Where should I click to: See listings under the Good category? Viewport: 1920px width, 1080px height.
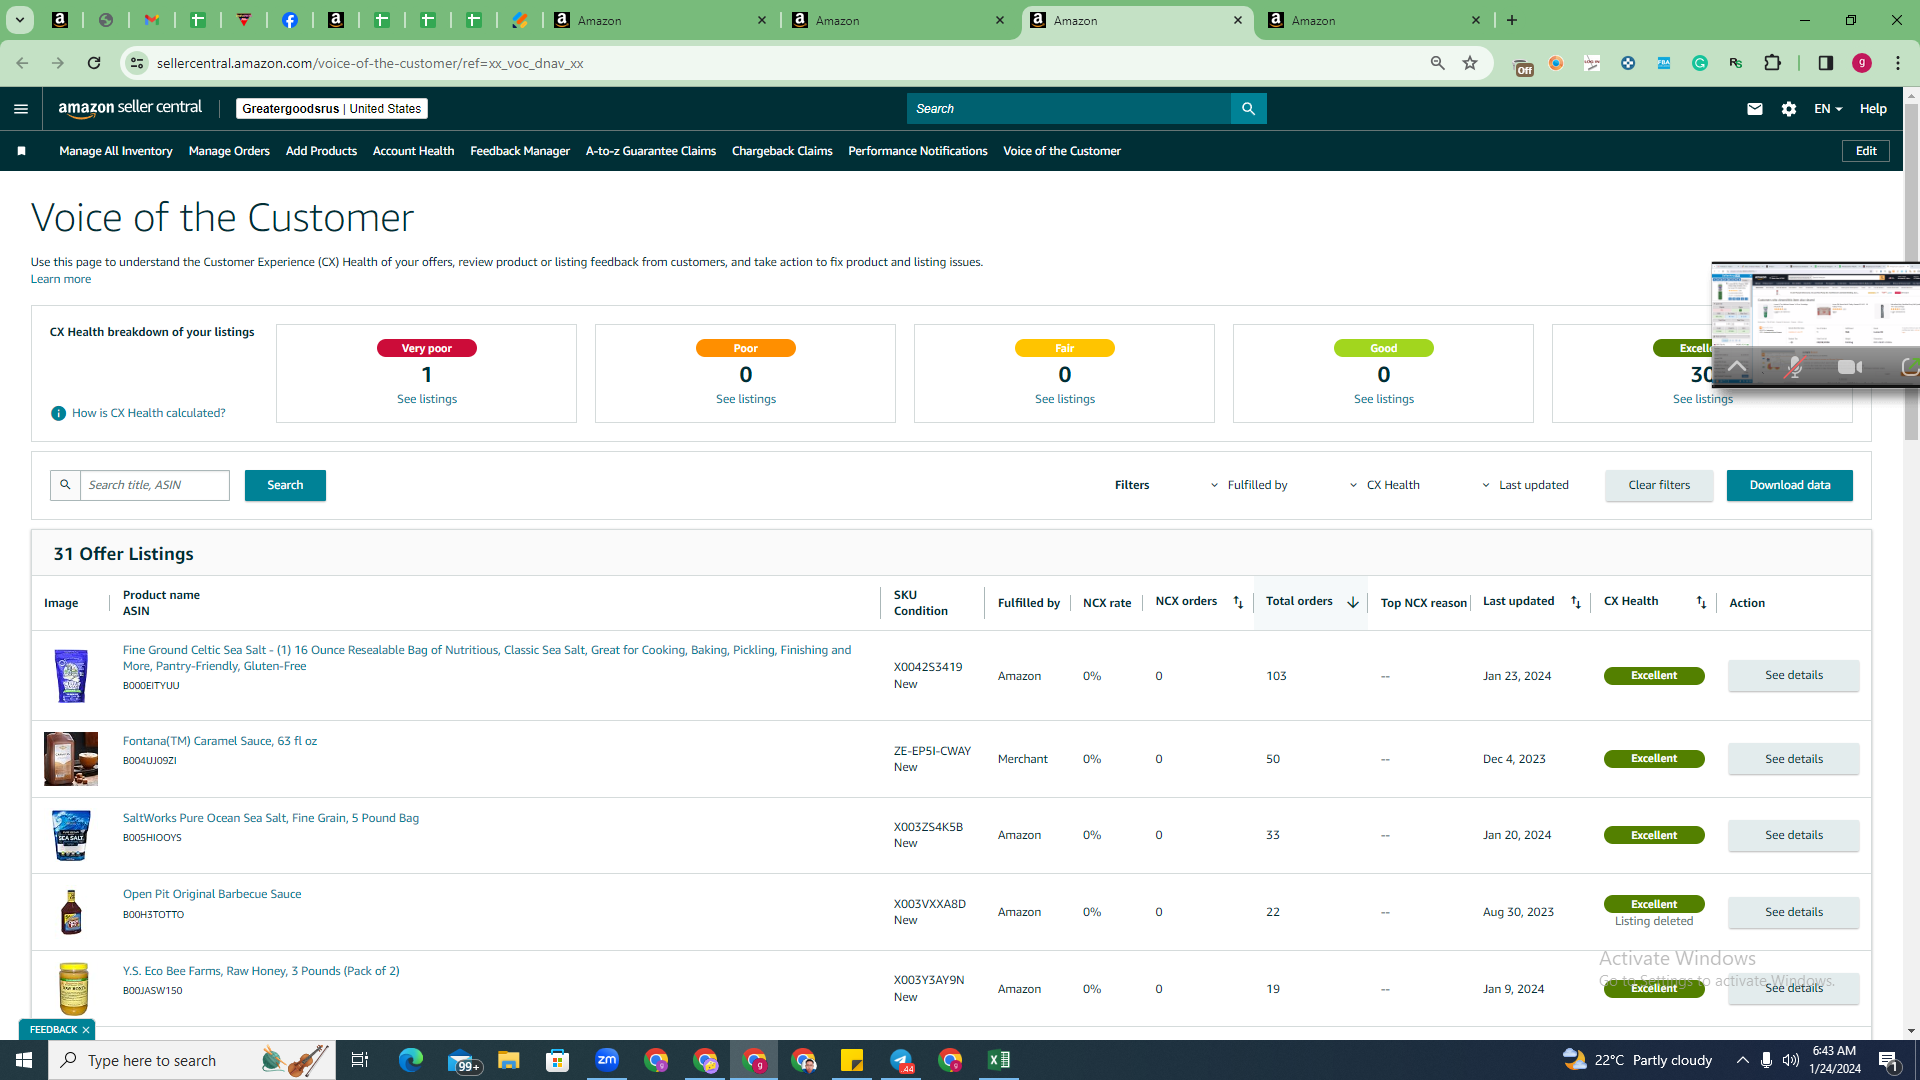pos(1384,399)
